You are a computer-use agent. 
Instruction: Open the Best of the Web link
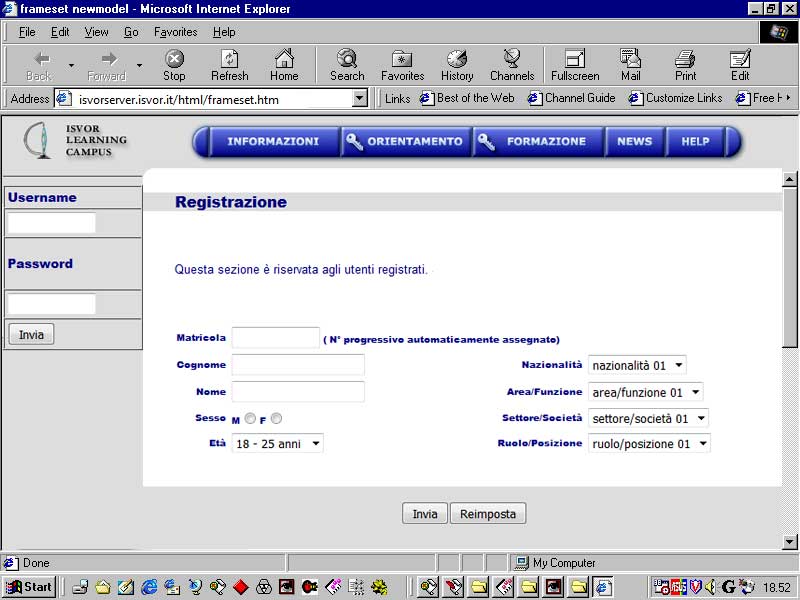click(467, 98)
